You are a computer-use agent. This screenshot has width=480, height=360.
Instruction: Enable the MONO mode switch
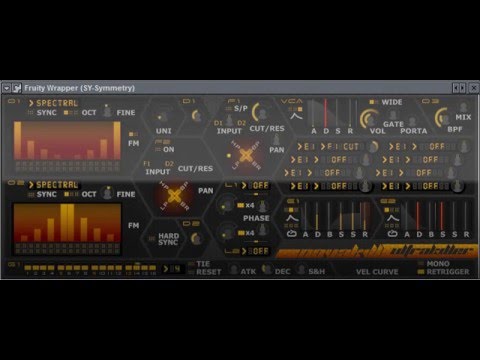tap(421, 264)
